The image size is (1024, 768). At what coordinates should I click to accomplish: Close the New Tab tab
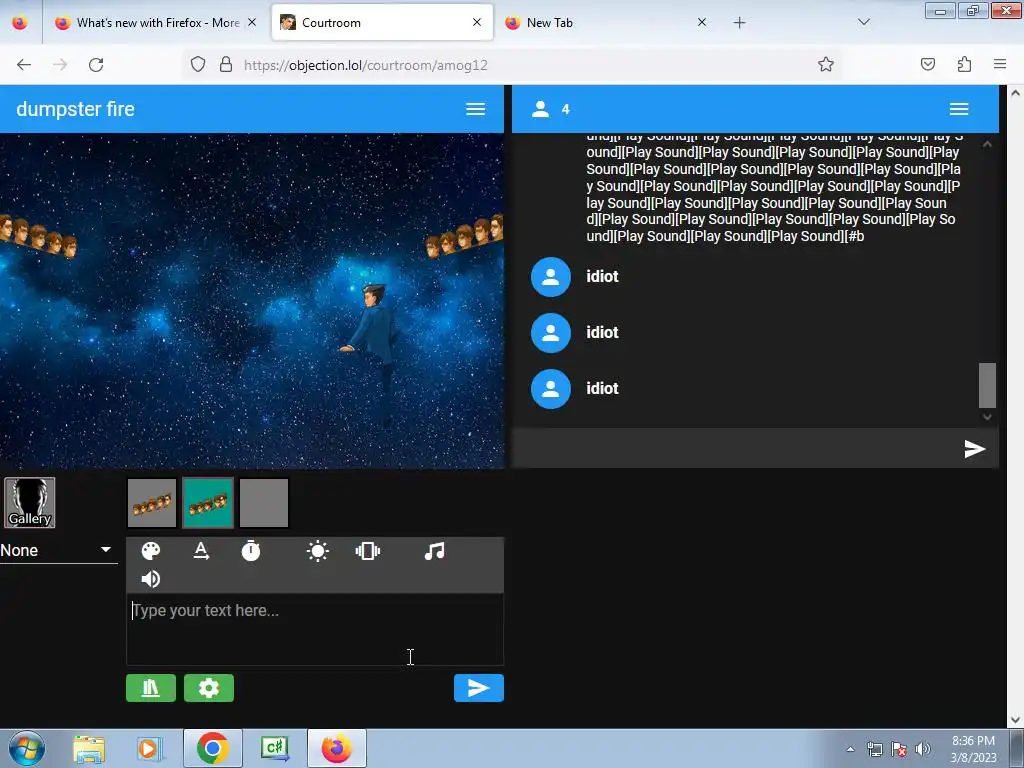(x=701, y=22)
